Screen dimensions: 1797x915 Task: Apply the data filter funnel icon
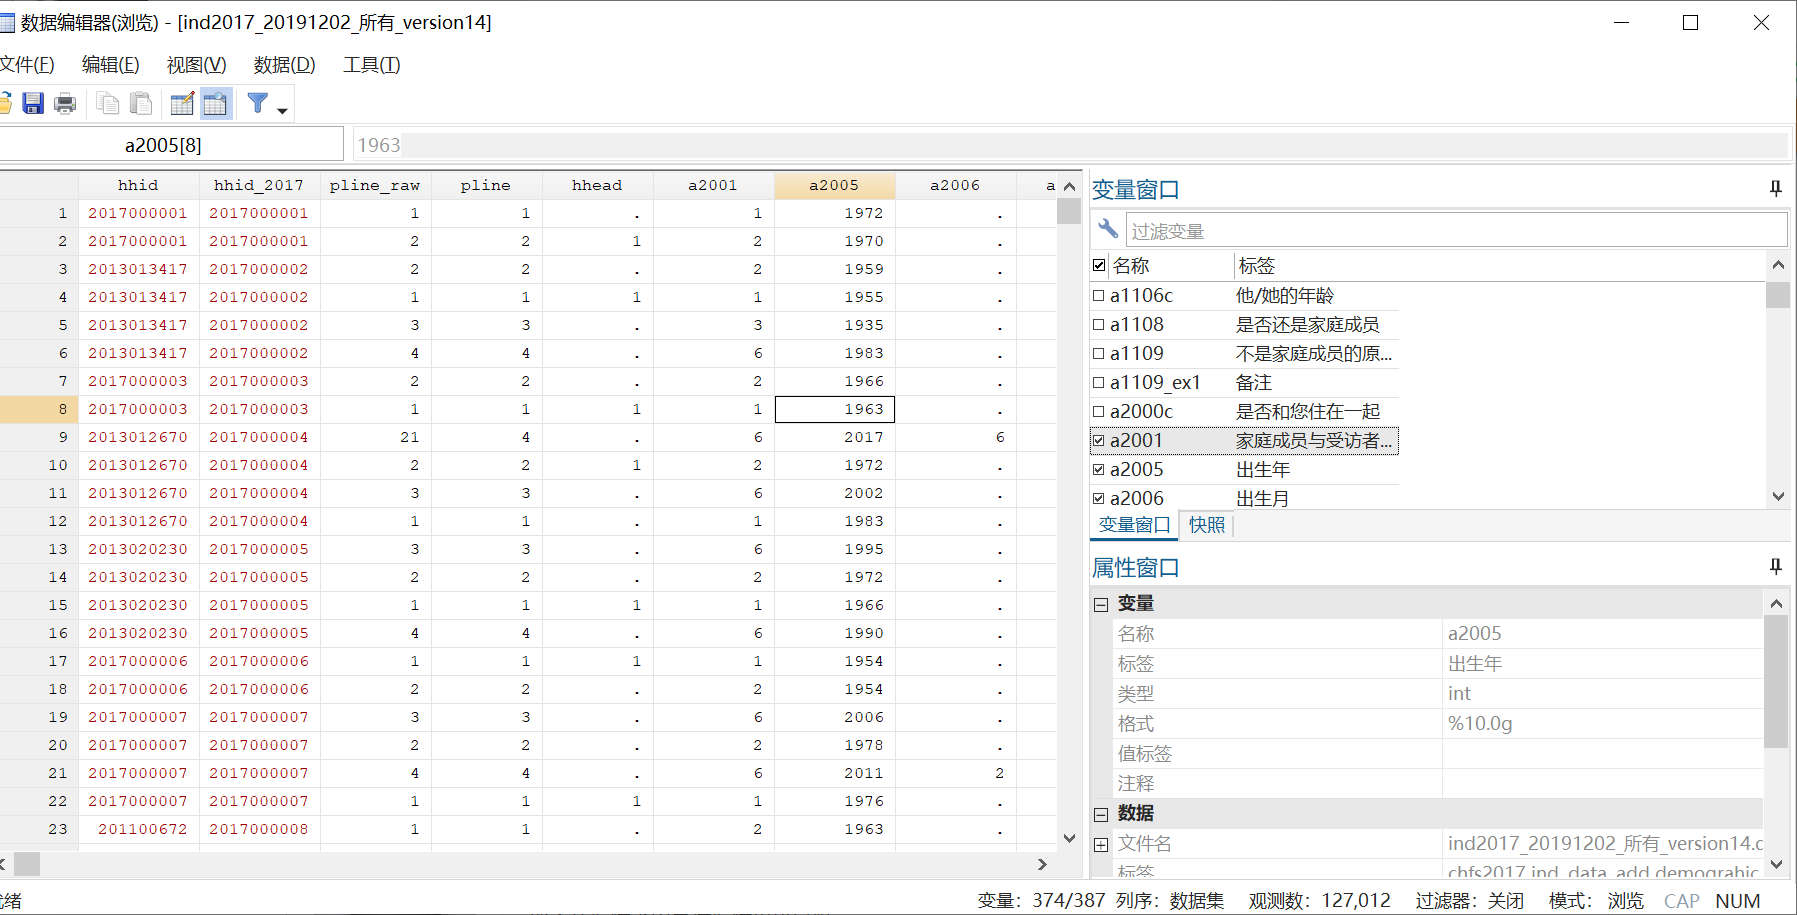[257, 103]
